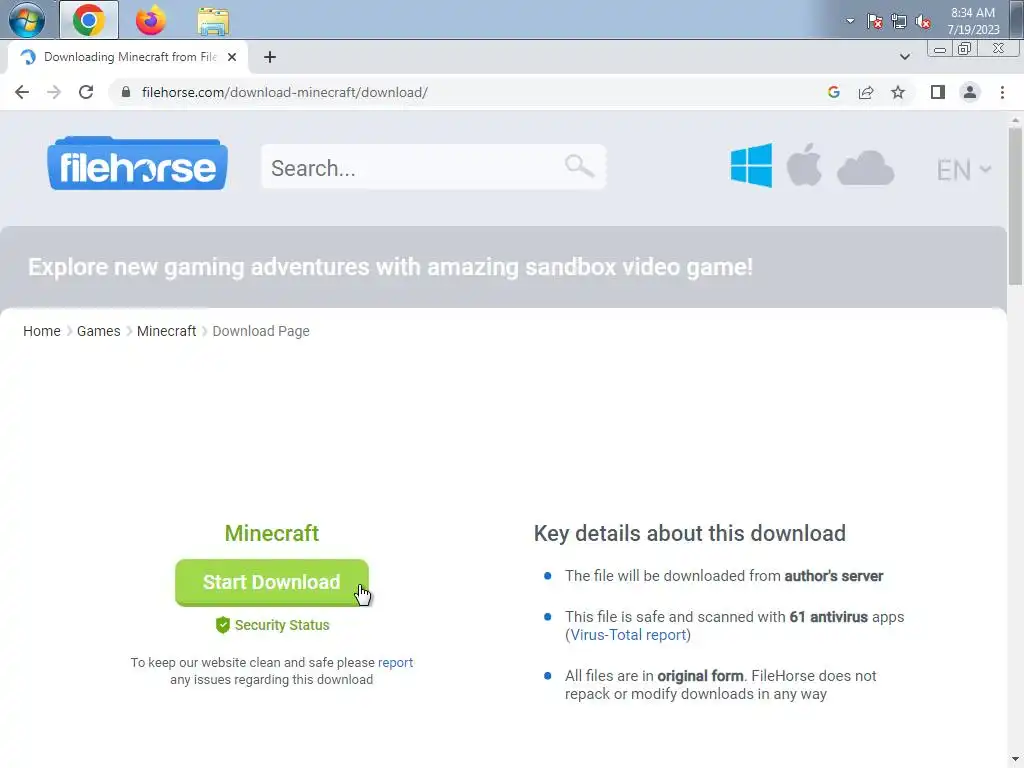Open the tab search dropdown
Viewport: 1024px width, 768px height.
click(x=904, y=57)
